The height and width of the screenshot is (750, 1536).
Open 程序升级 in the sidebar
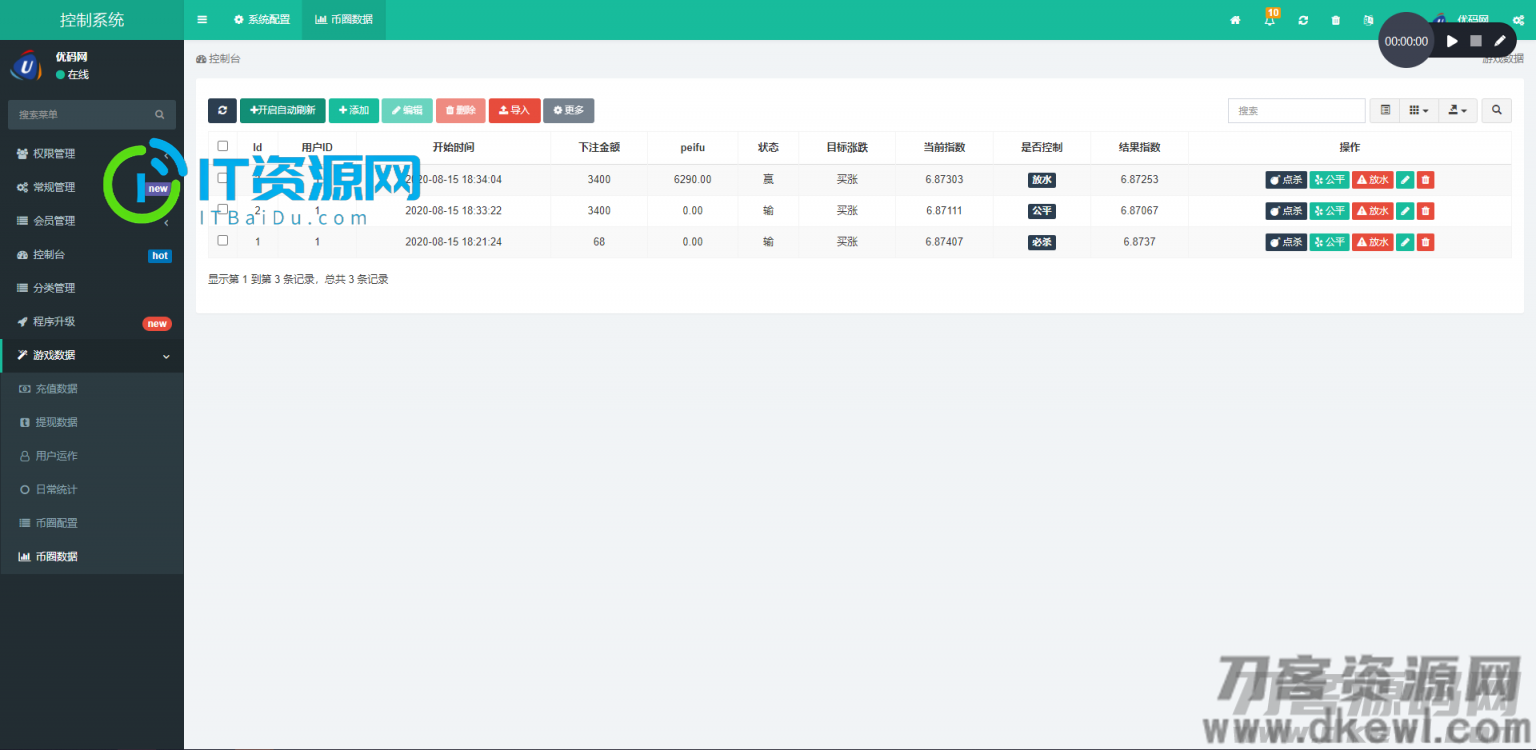pos(92,322)
